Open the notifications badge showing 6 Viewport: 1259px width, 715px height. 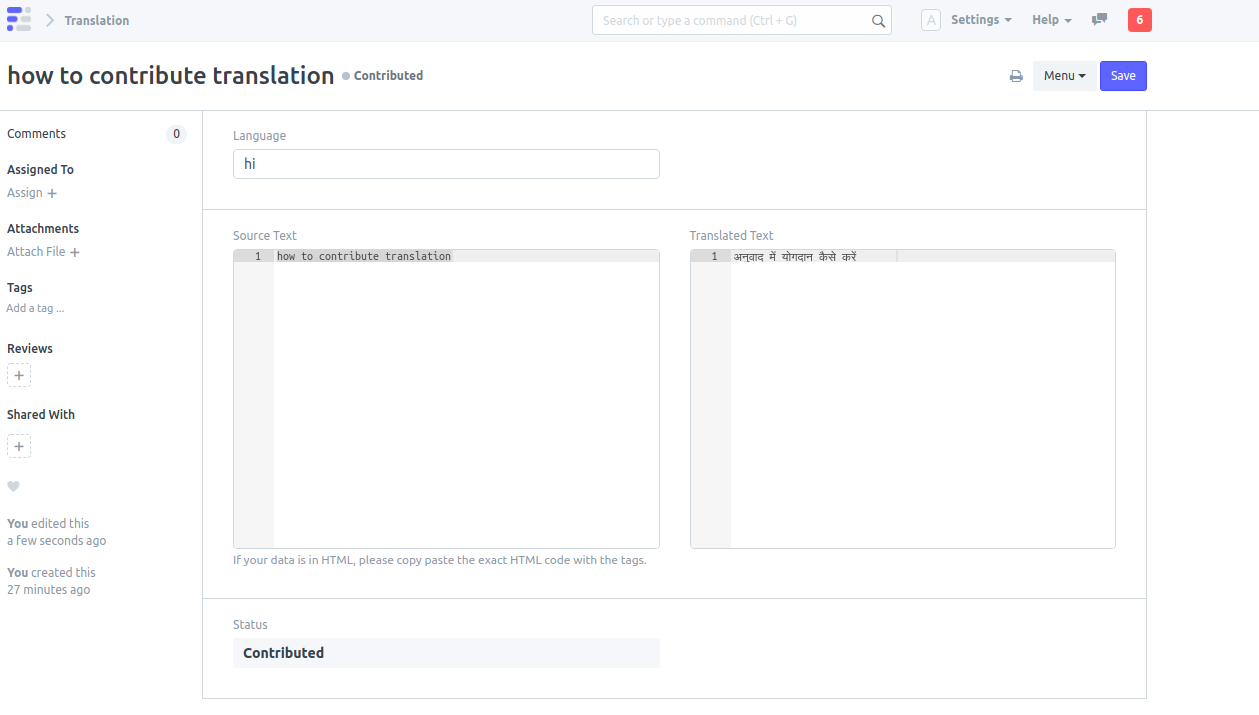click(1139, 20)
